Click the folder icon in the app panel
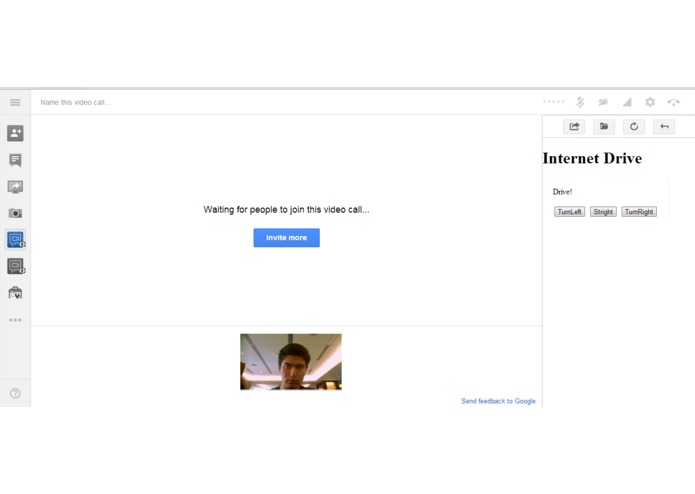This screenshot has height=494, width=695. tap(604, 127)
